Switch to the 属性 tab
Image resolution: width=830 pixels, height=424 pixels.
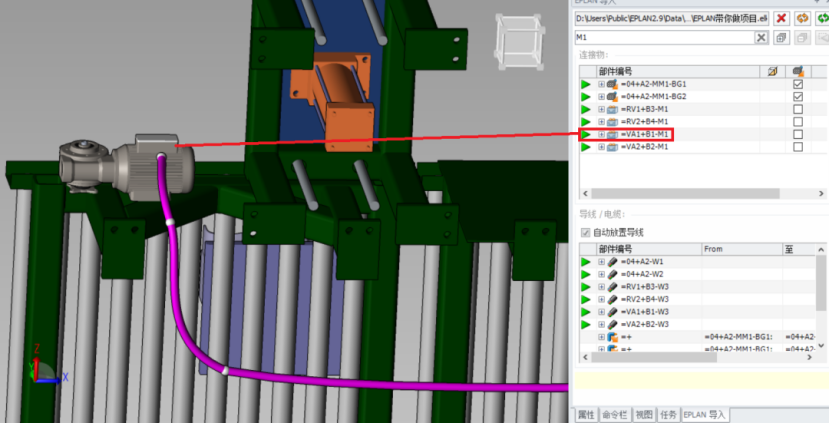click(x=585, y=415)
